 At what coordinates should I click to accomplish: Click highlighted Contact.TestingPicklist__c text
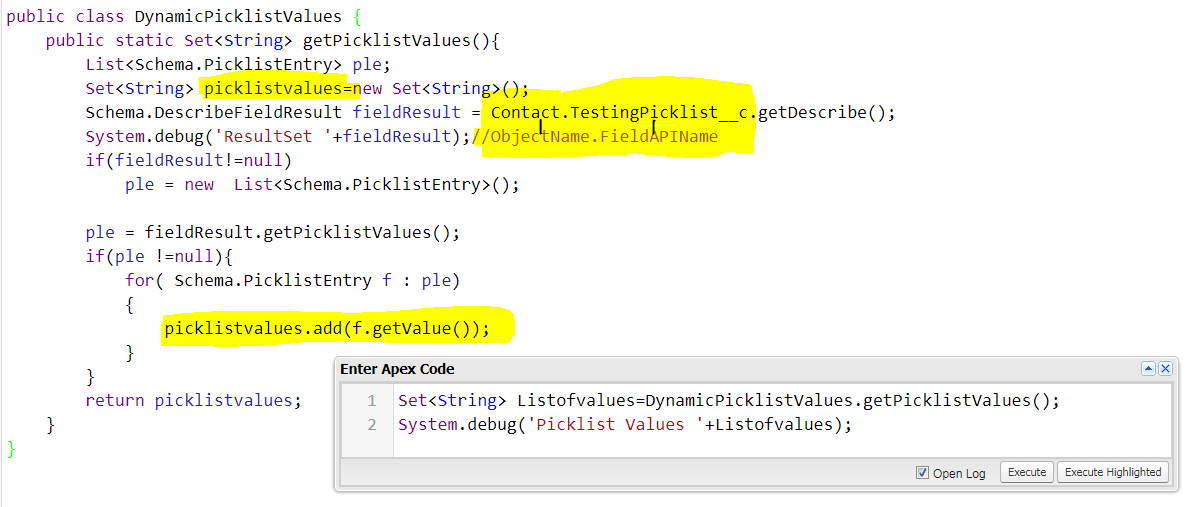click(620, 113)
